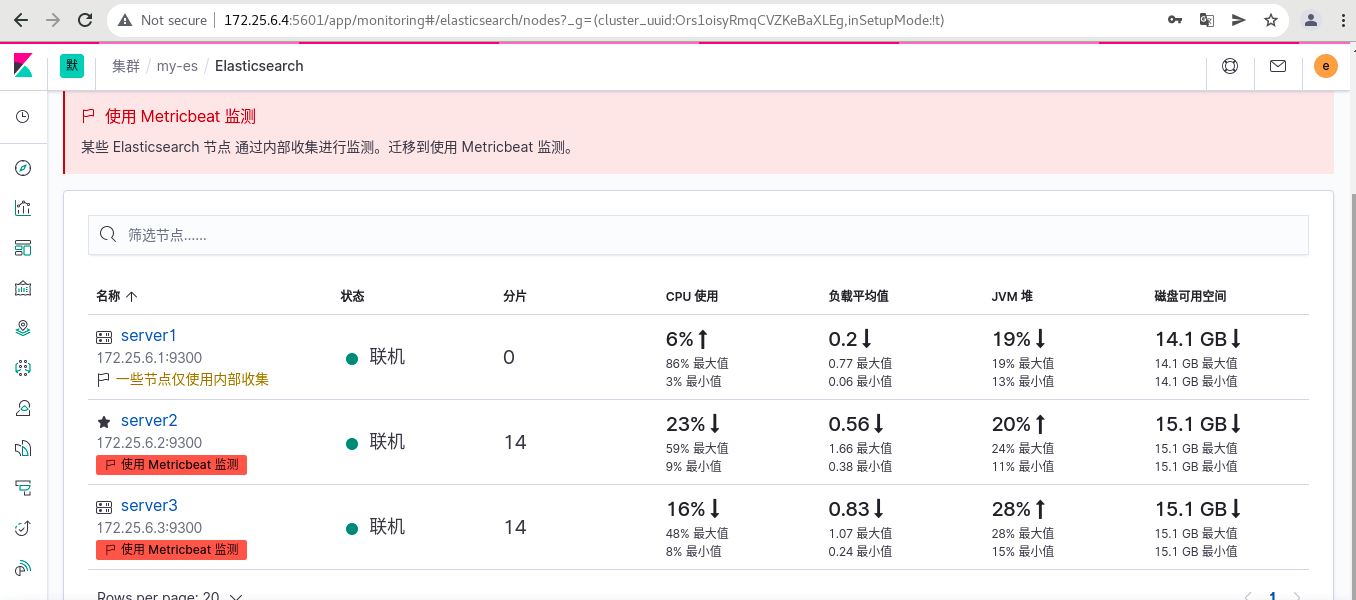
Task: Click 使用 Metricbeat 监测 callout title
Action: click(x=180, y=117)
